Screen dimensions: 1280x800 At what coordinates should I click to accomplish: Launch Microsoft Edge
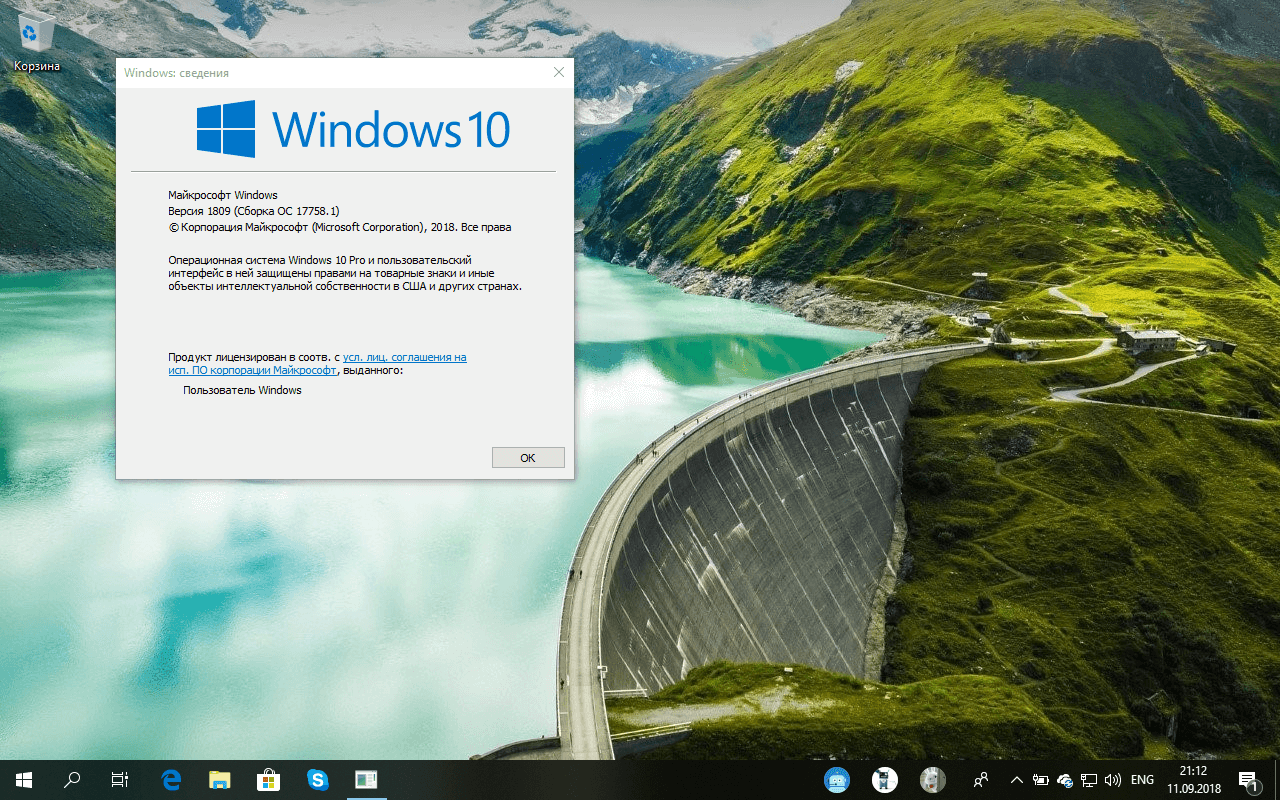tap(170, 779)
